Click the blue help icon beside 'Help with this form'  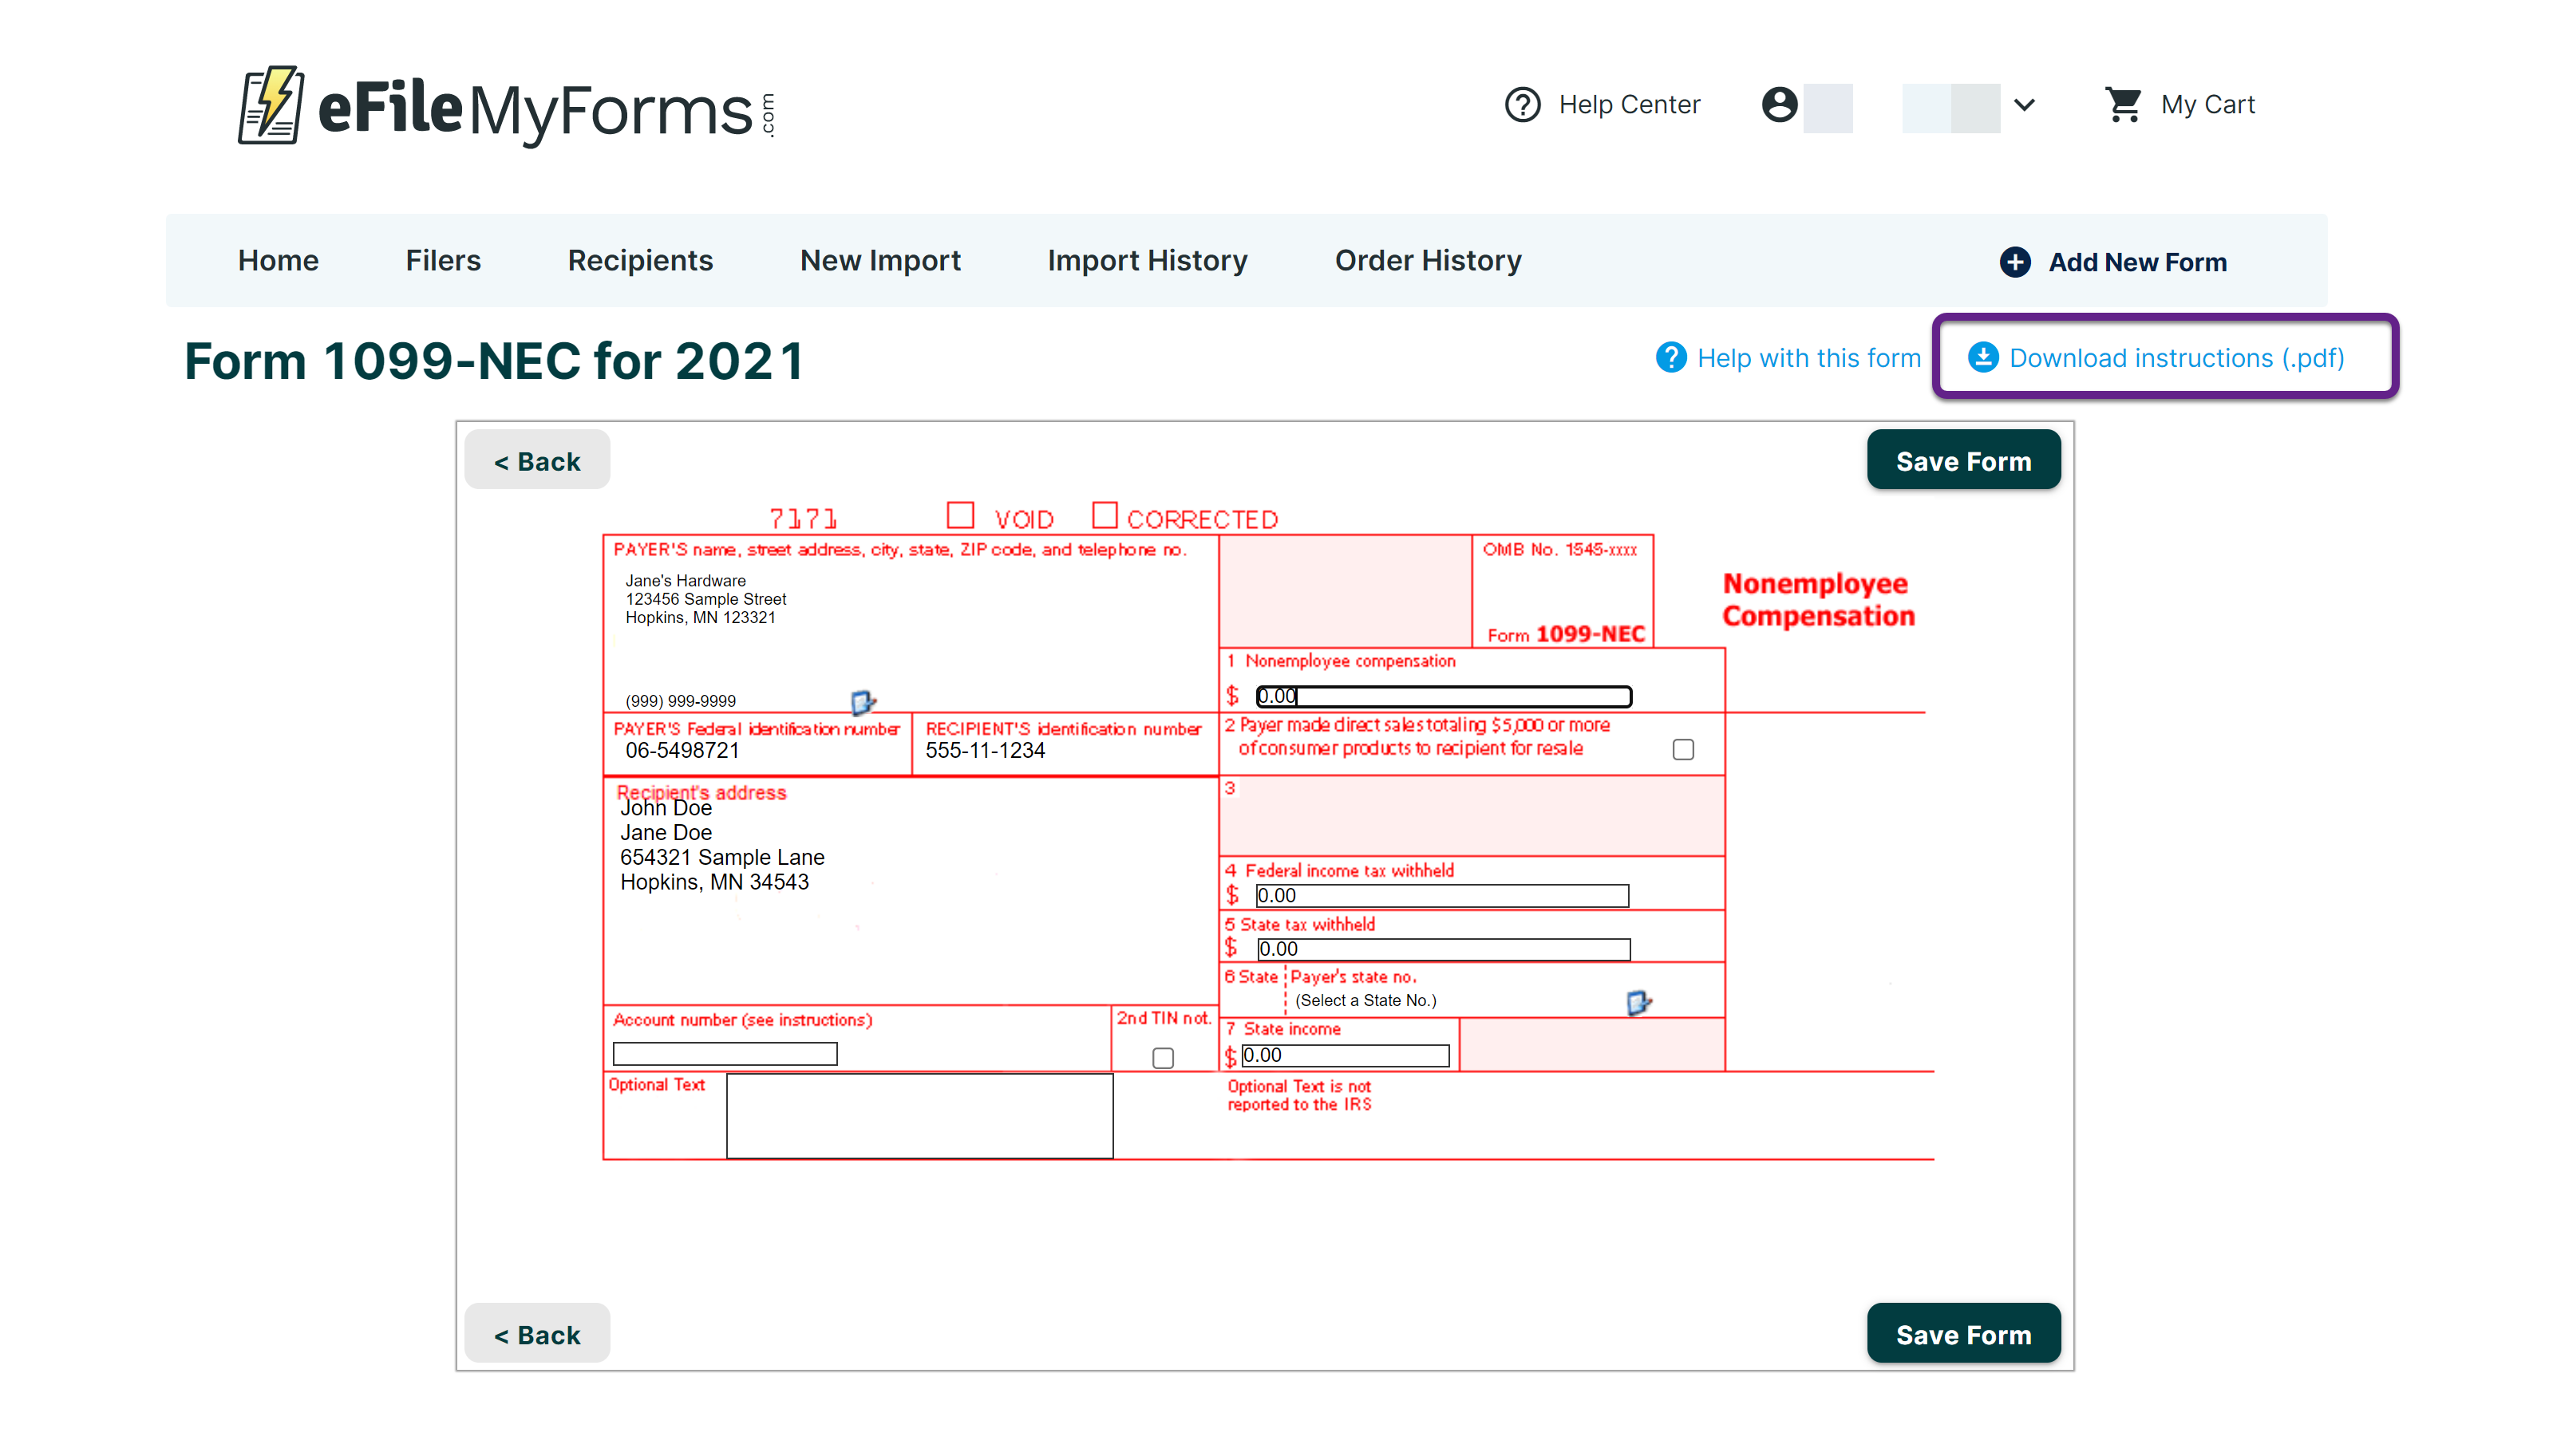[x=1670, y=358]
